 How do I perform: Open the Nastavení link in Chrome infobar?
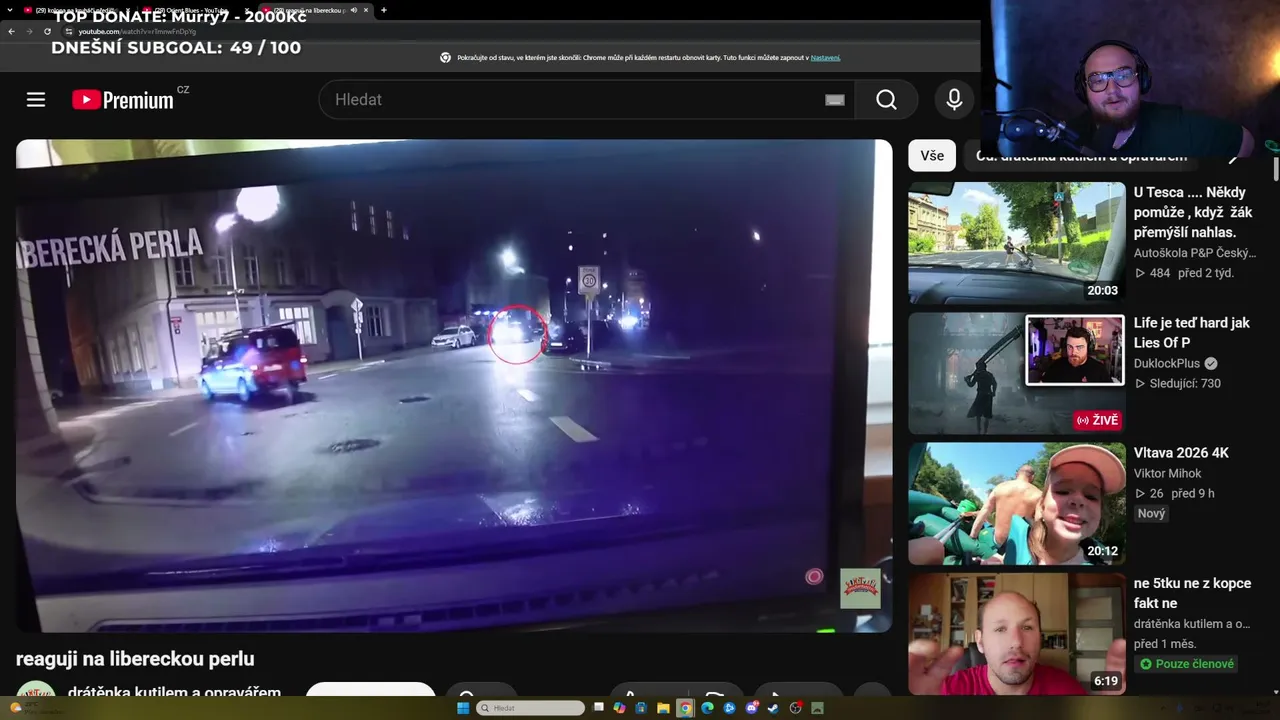(825, 58)
